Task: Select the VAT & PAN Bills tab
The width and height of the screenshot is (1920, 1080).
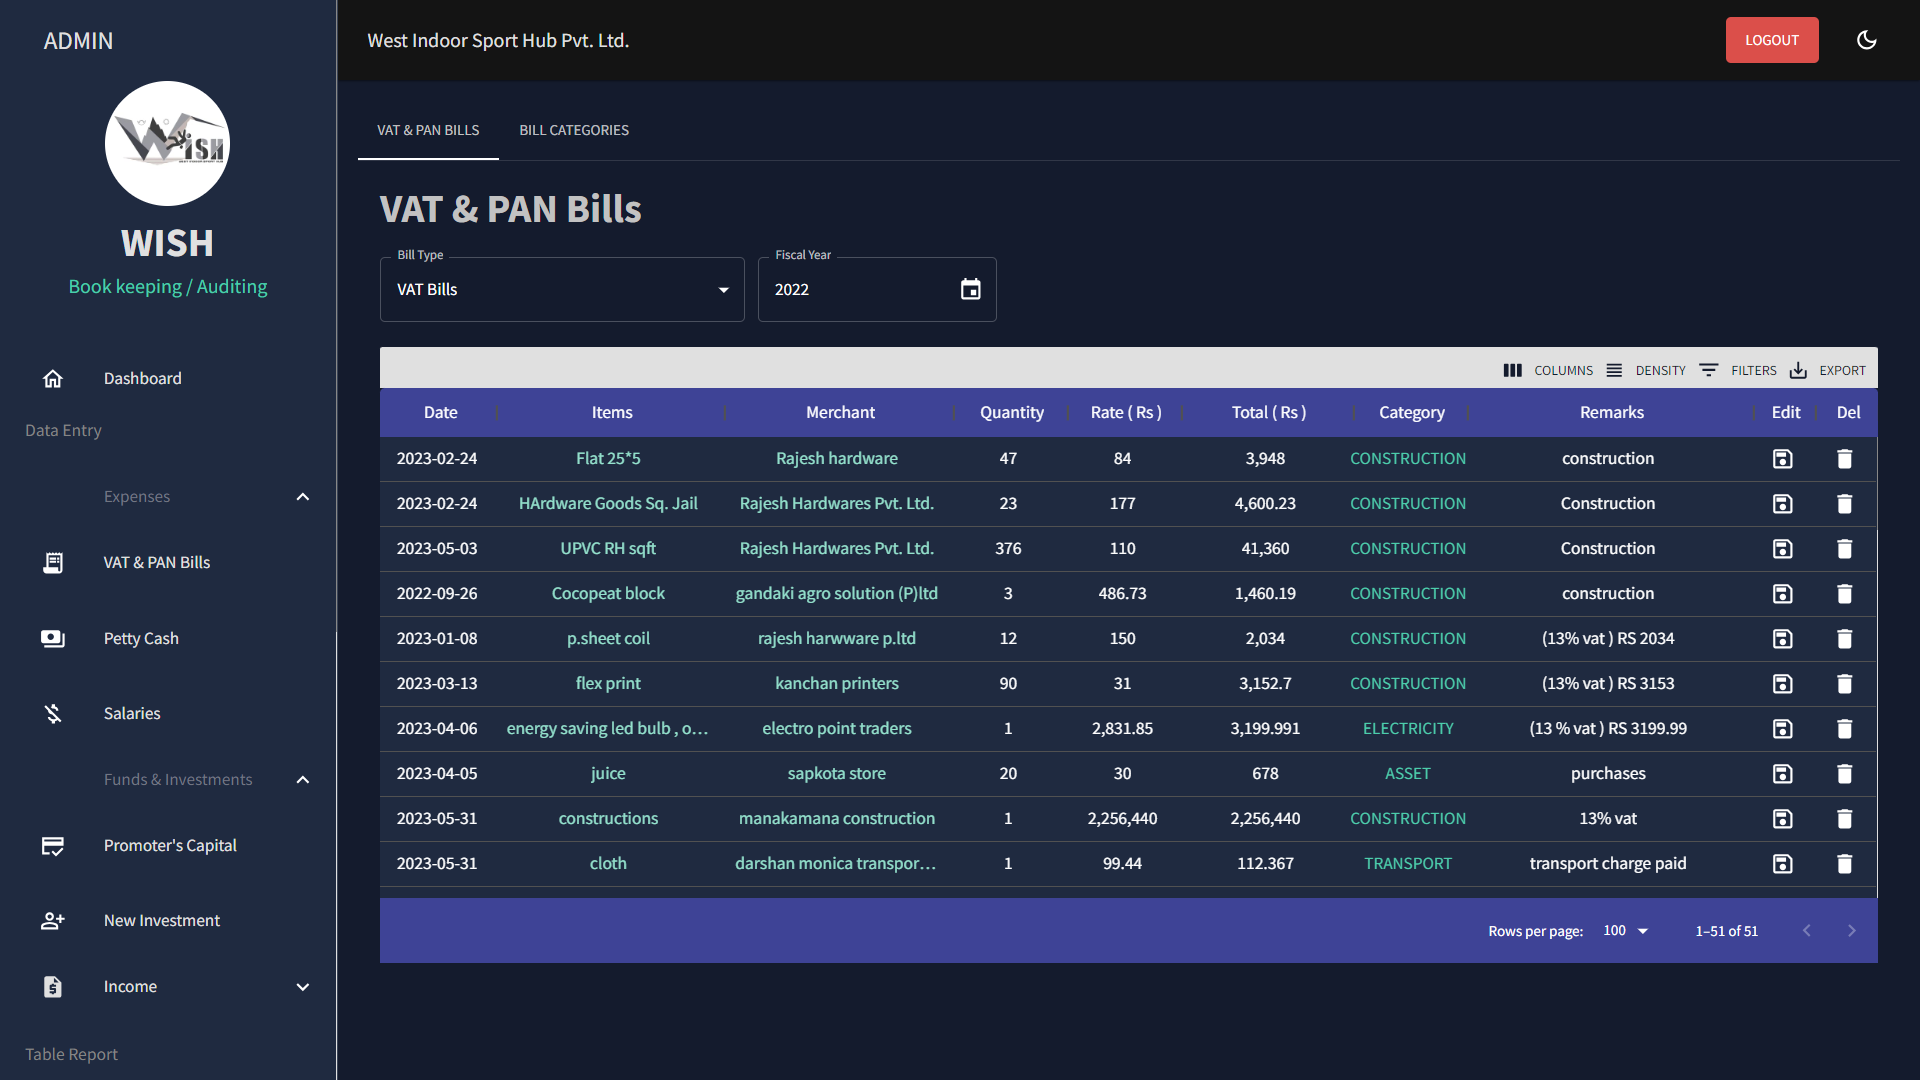Action: (x=428, y=131)
